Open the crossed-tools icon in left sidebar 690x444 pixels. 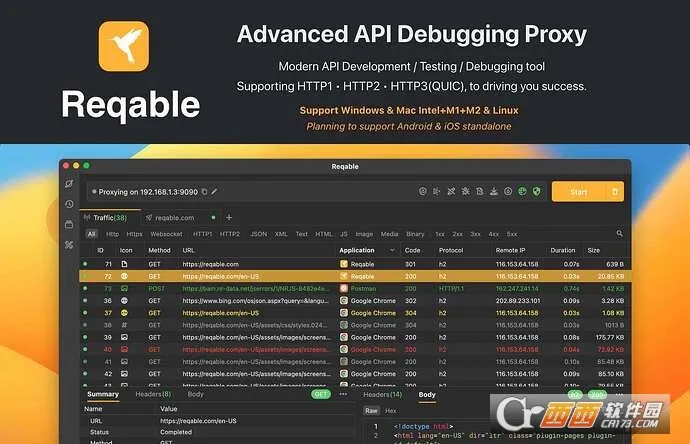(69, 245)
